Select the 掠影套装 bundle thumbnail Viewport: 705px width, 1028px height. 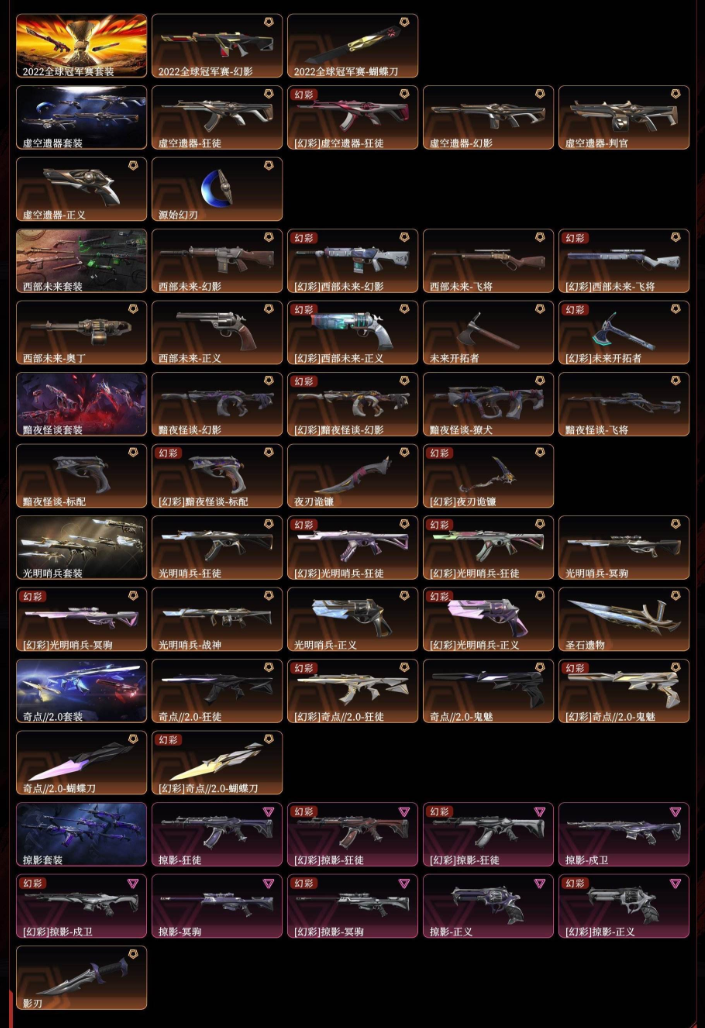pyautogui.click(x=81, y=835)
